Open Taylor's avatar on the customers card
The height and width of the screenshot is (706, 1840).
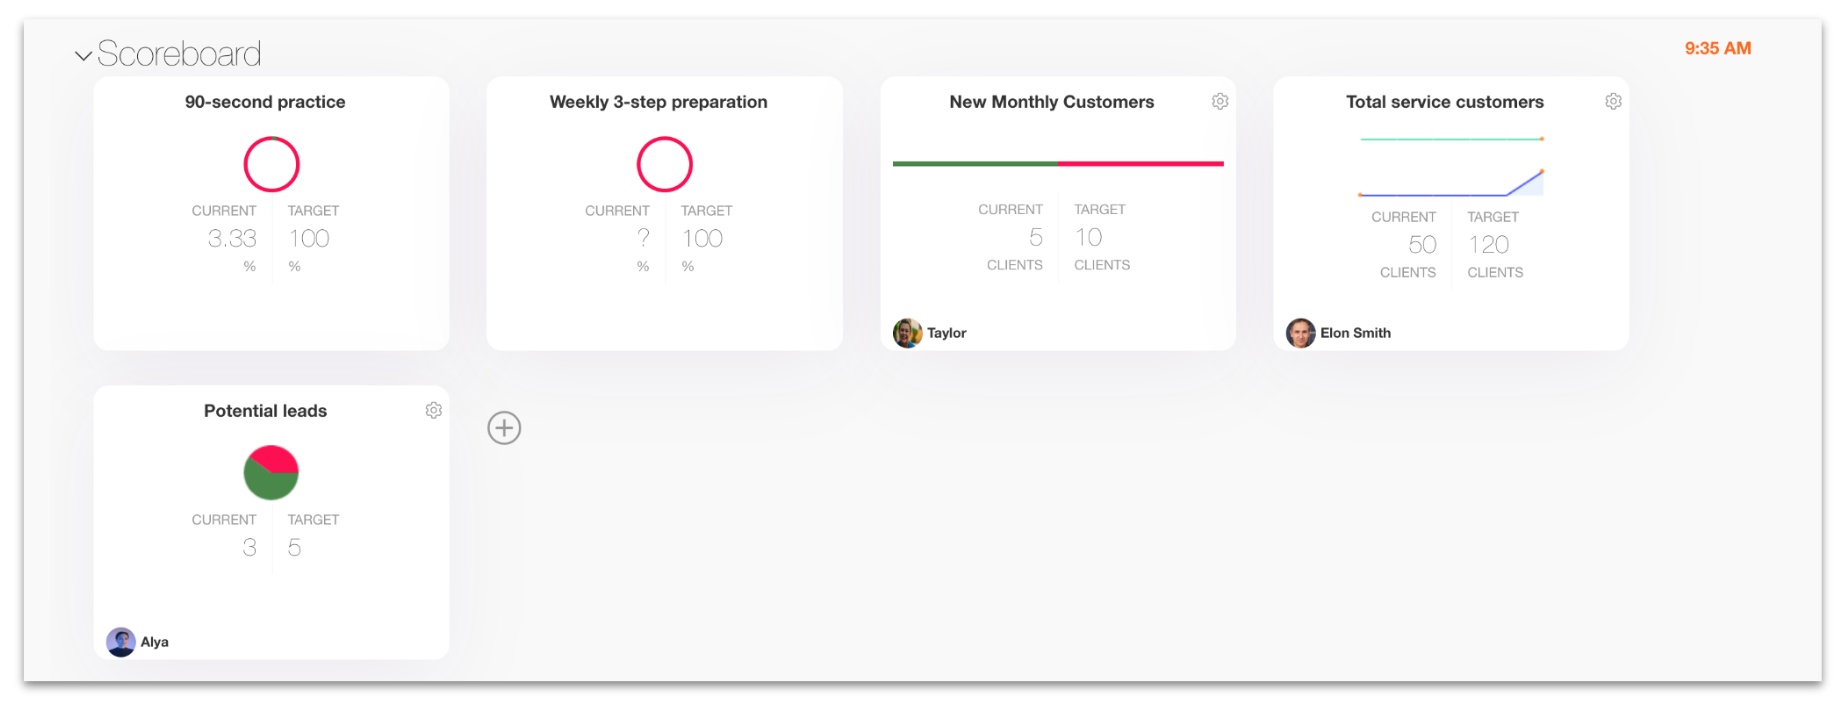coord(907,333)
